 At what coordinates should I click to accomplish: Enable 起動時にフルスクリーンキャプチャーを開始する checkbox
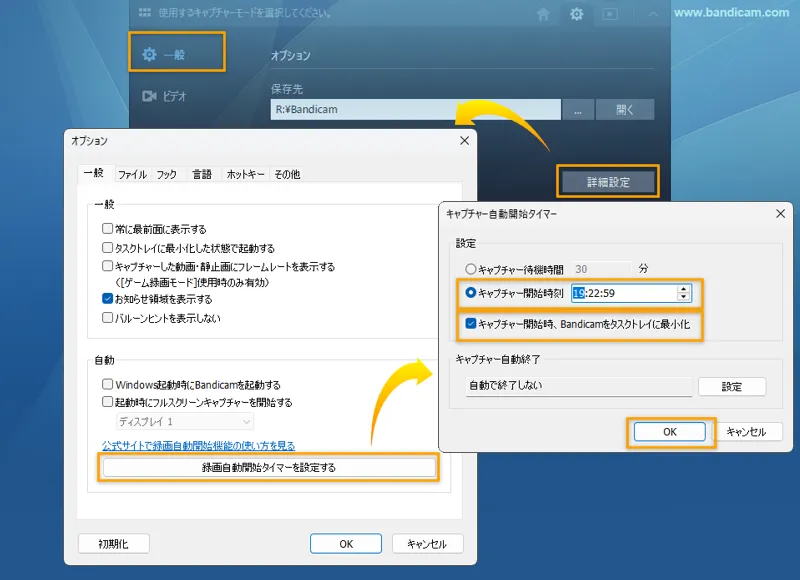(107, 402)
